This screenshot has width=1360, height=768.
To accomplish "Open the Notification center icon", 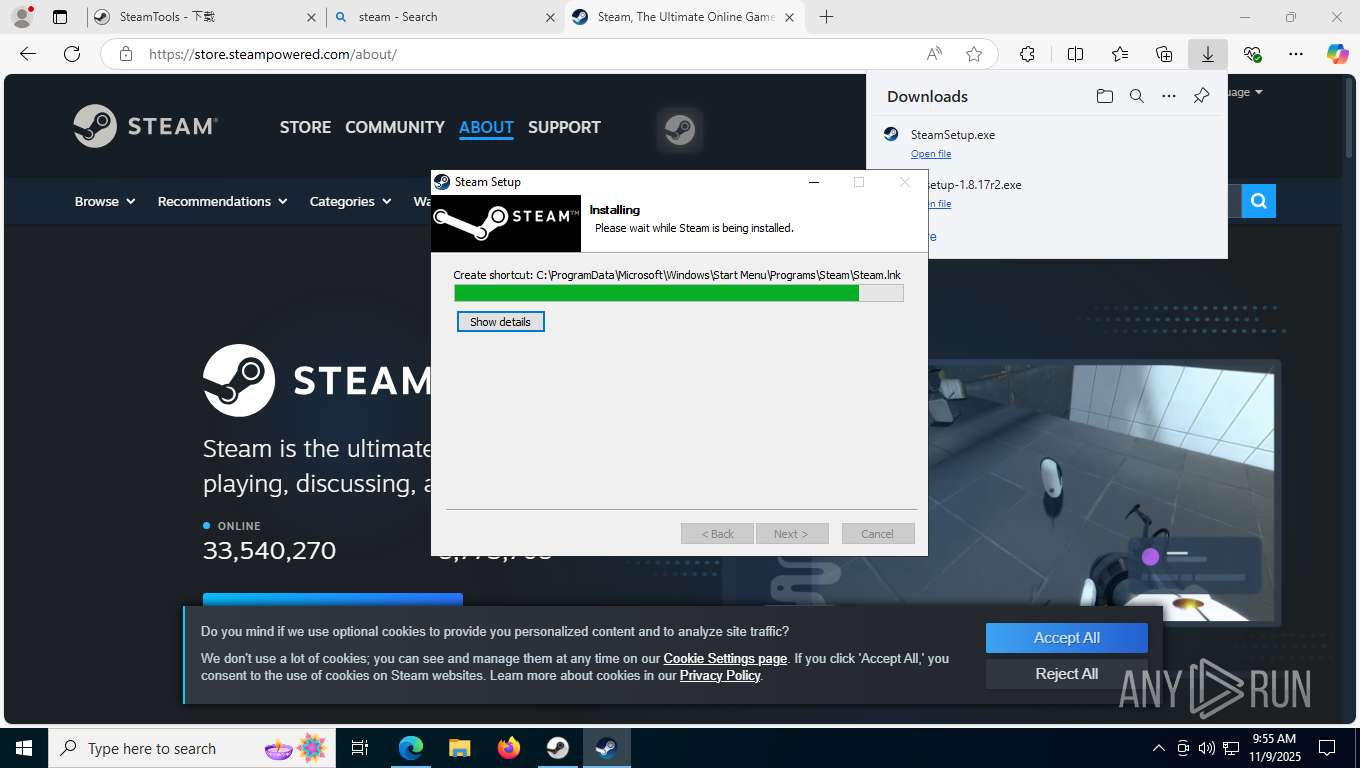I will pyautogui.click(x=1327, y=748).
